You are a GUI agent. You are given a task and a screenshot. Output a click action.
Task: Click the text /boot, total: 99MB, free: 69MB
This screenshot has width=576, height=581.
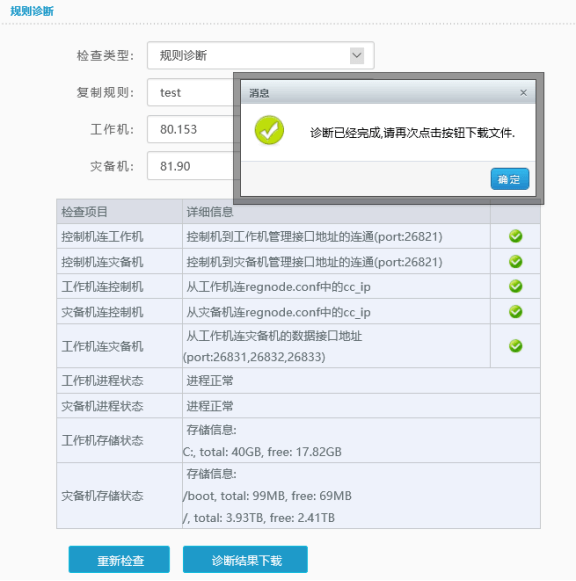(267, 496)
